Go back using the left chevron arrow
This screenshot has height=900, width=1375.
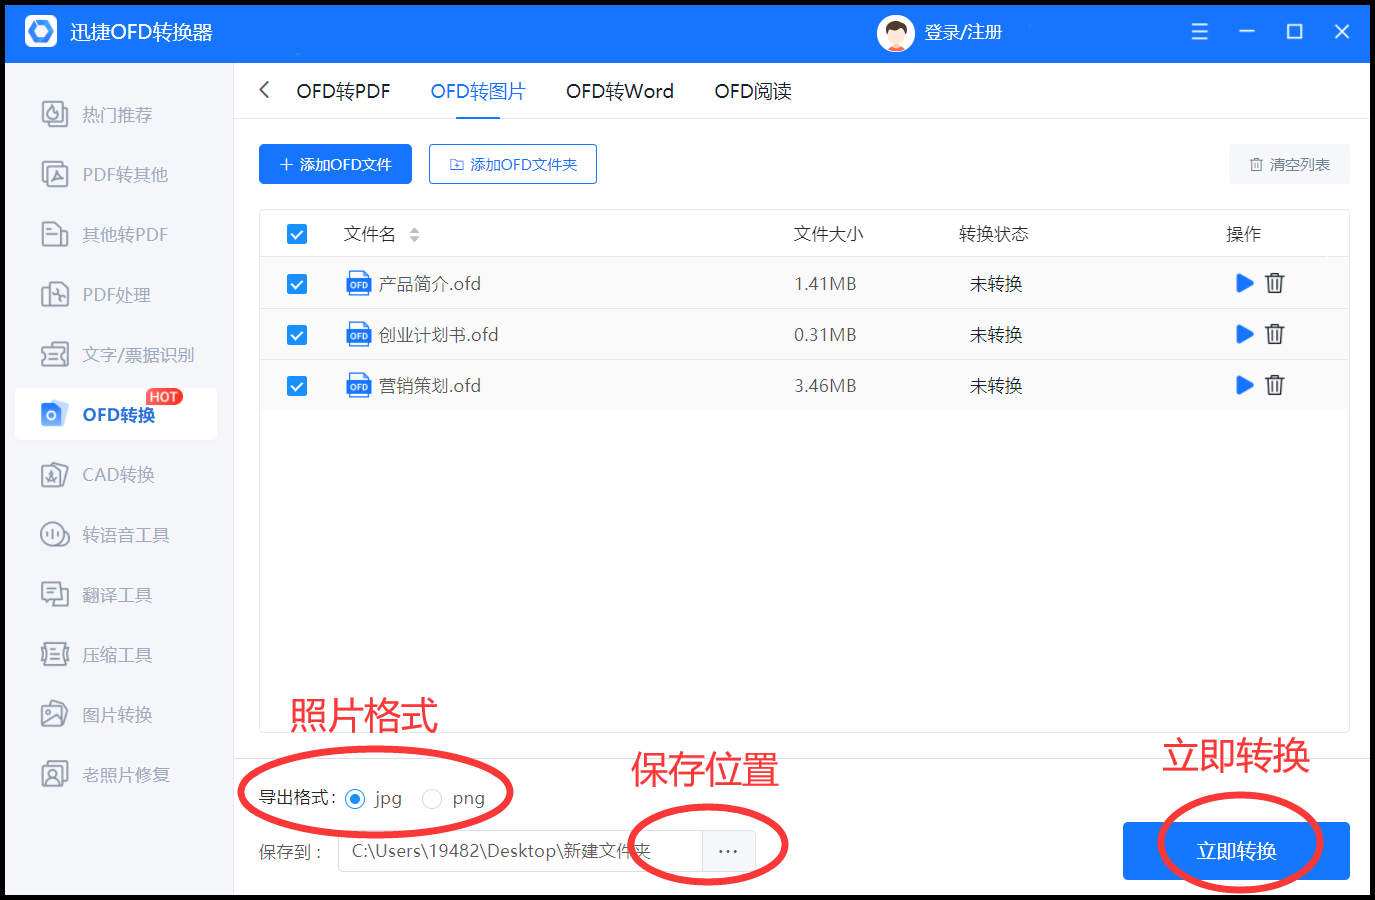[x=264, y=90]
